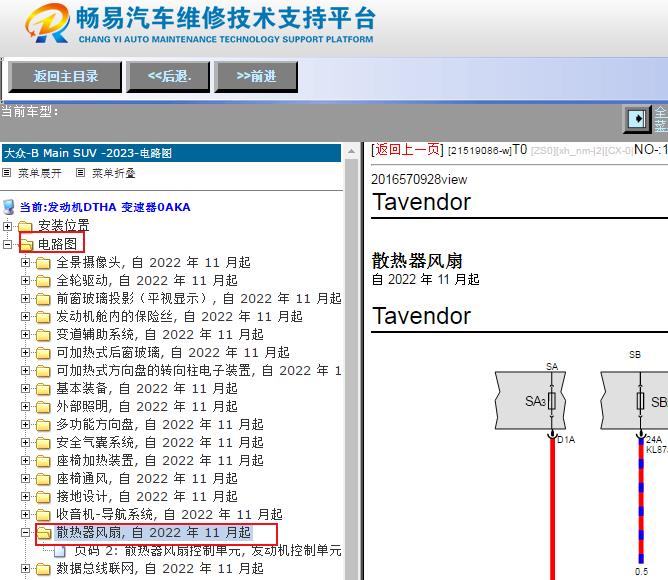The width and height of the screenshot is (668, 580).
Task: Expand the 安装位置 tree node
Action: [7, 225]
